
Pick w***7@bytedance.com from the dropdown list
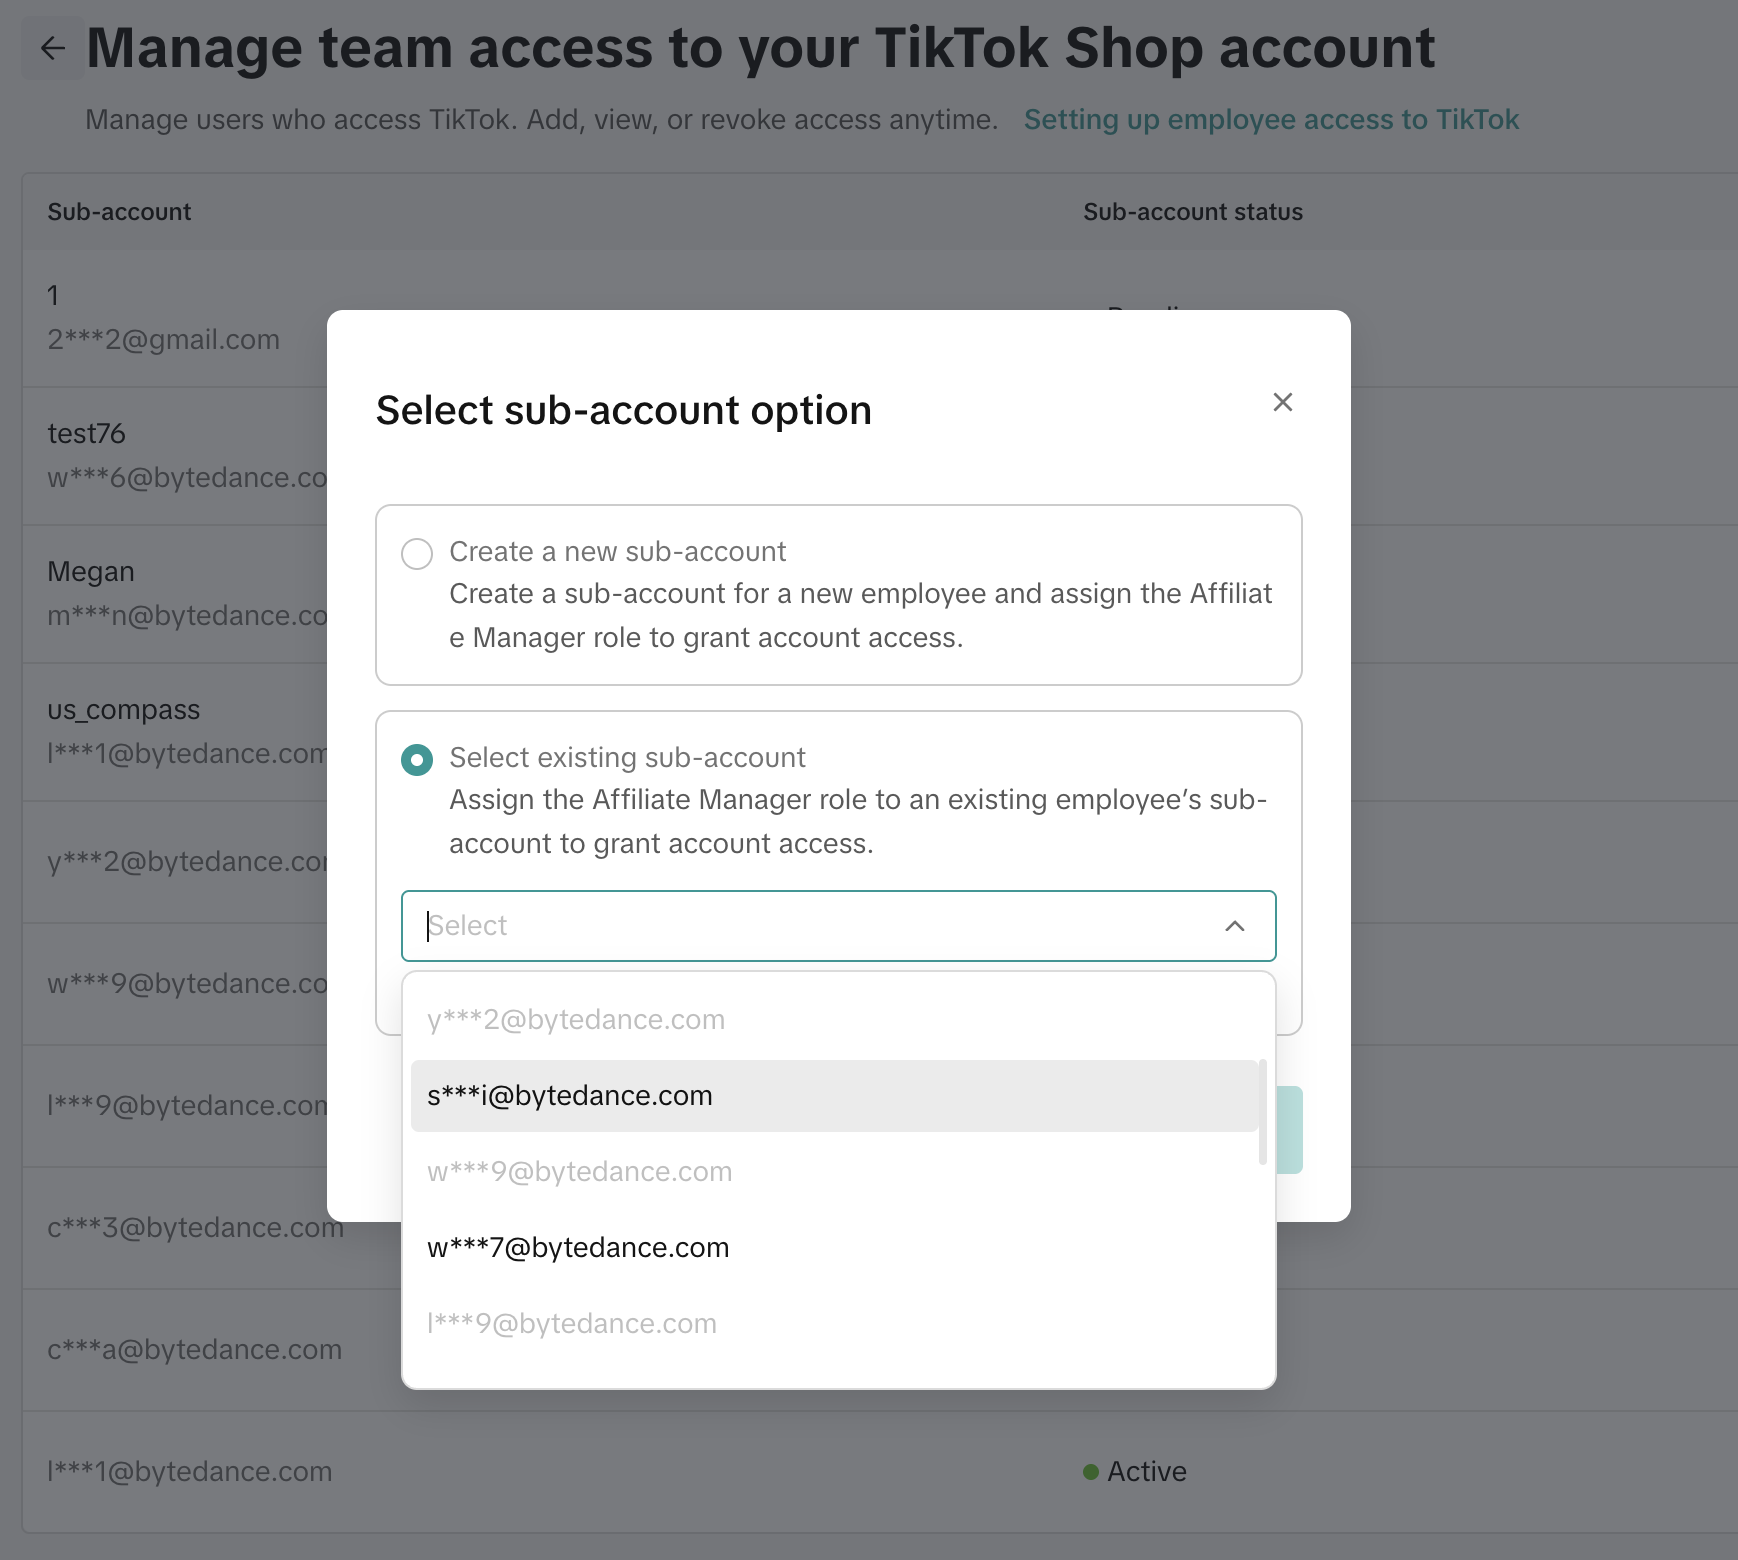[578, 1248]
